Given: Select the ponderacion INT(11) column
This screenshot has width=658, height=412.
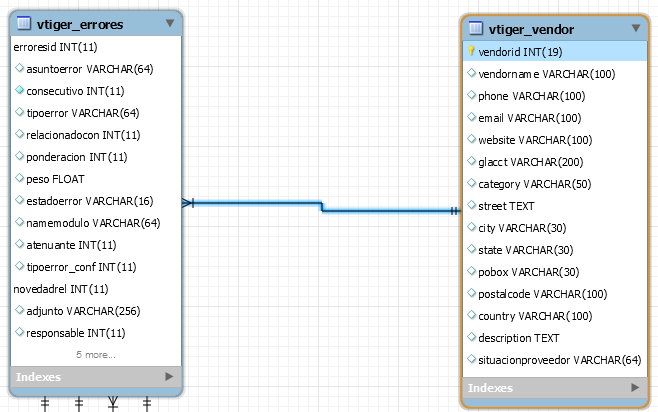Looking at the screenshot, I should point(96,157).
